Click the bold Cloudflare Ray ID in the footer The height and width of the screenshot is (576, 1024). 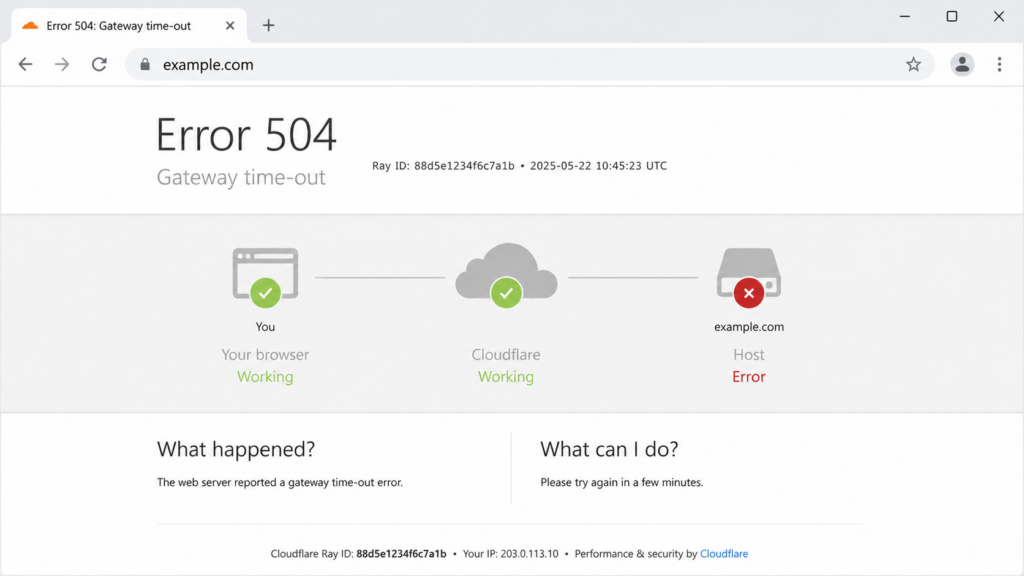click(x=401, y=553)
